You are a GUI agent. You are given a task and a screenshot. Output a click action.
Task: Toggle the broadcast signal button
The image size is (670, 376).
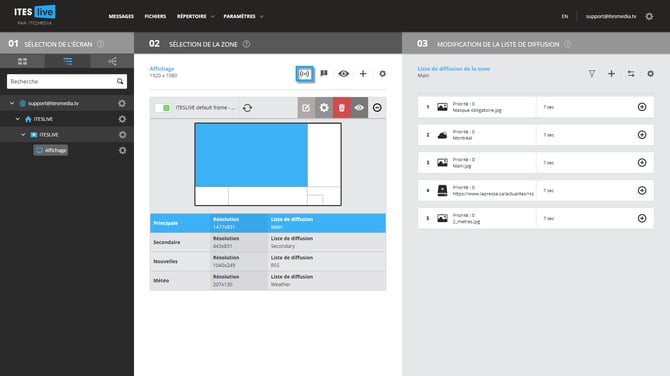pos(304,74)
